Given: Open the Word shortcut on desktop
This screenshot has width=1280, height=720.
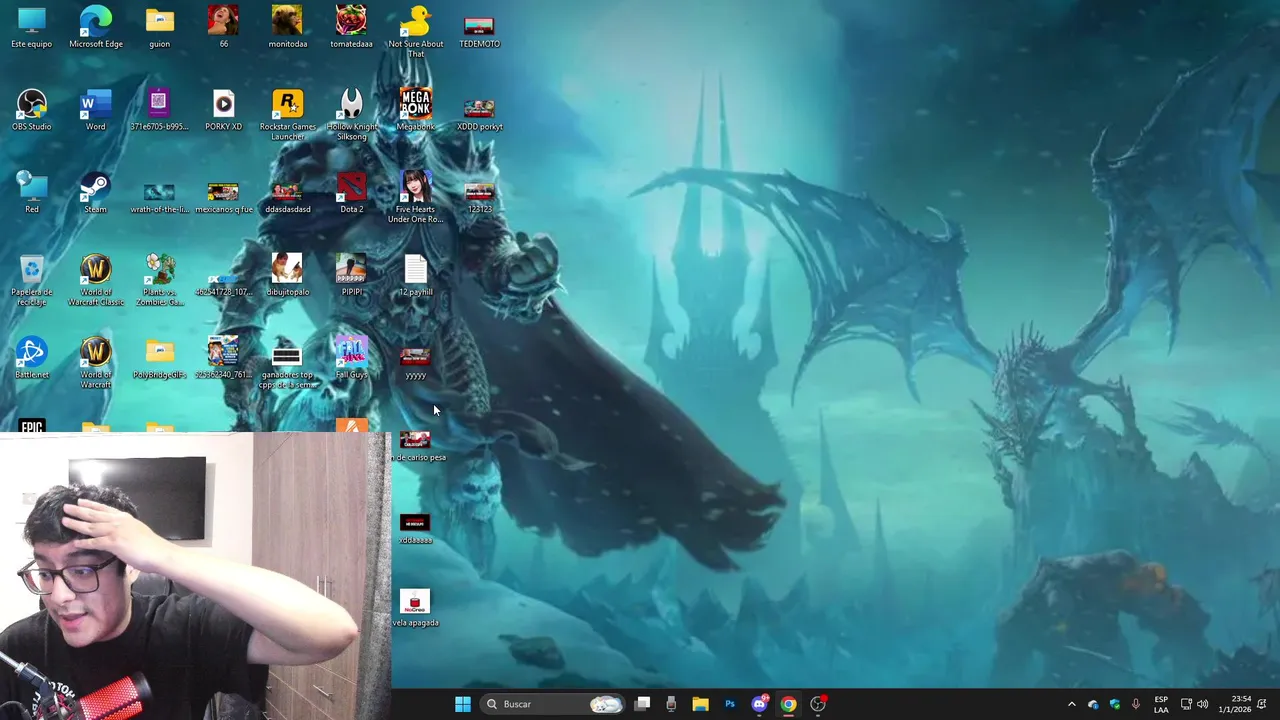Looking at the screenshot, I should coord(96,111).
